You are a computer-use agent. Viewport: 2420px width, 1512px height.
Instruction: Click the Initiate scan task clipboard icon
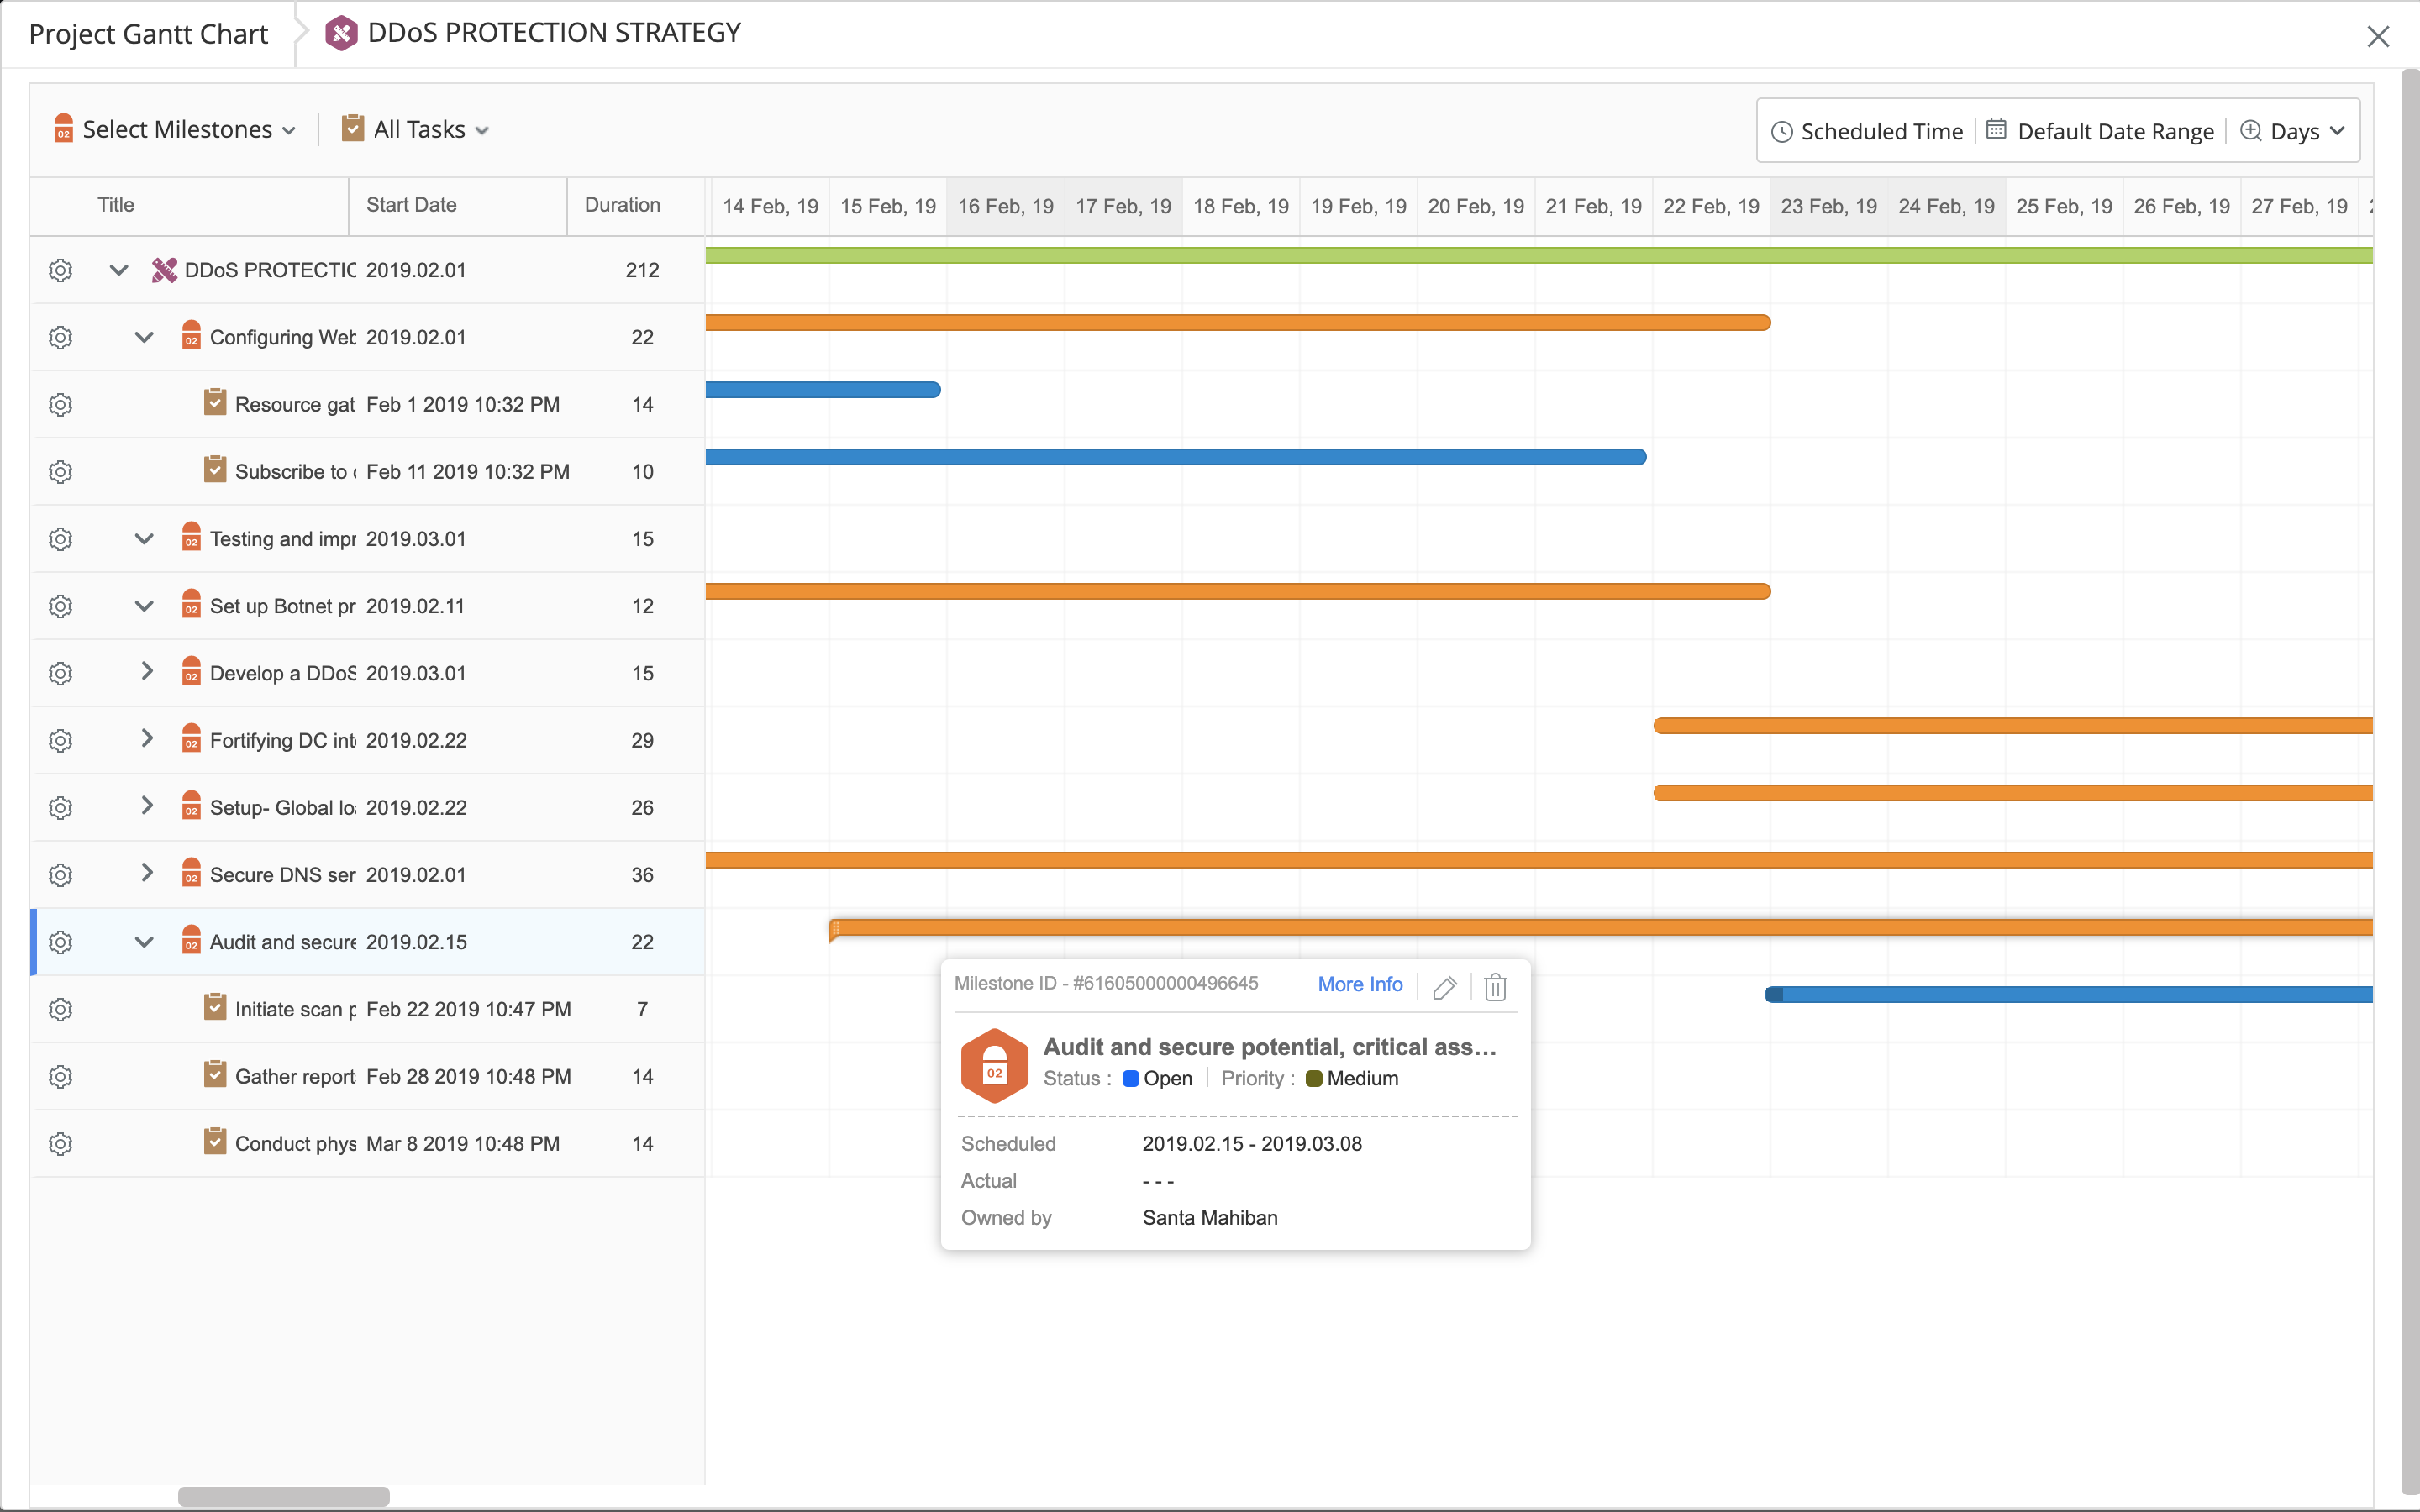[215, 1007]
